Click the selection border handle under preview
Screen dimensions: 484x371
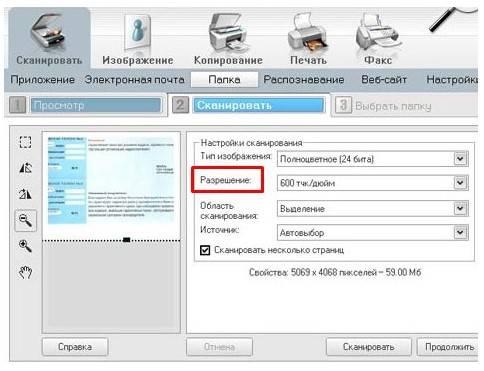(126, 240)
